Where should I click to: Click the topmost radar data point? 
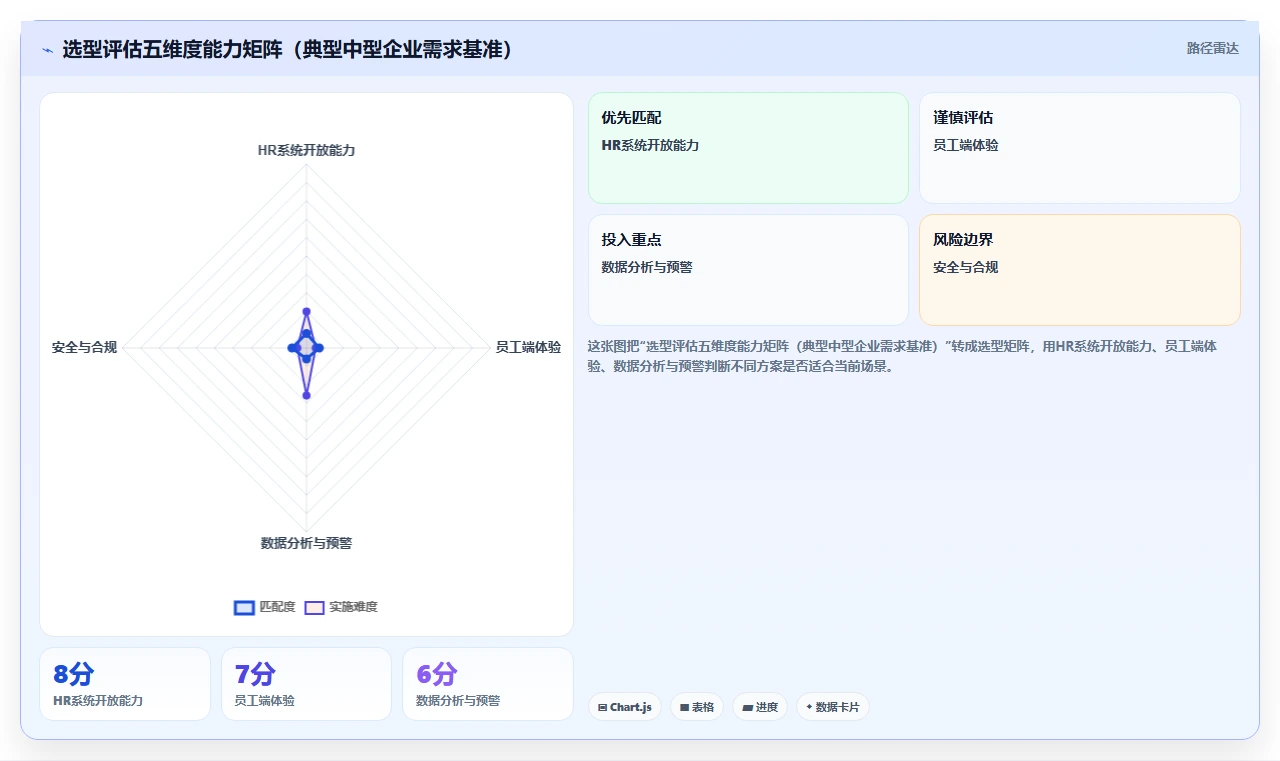[x=306, y=311]
